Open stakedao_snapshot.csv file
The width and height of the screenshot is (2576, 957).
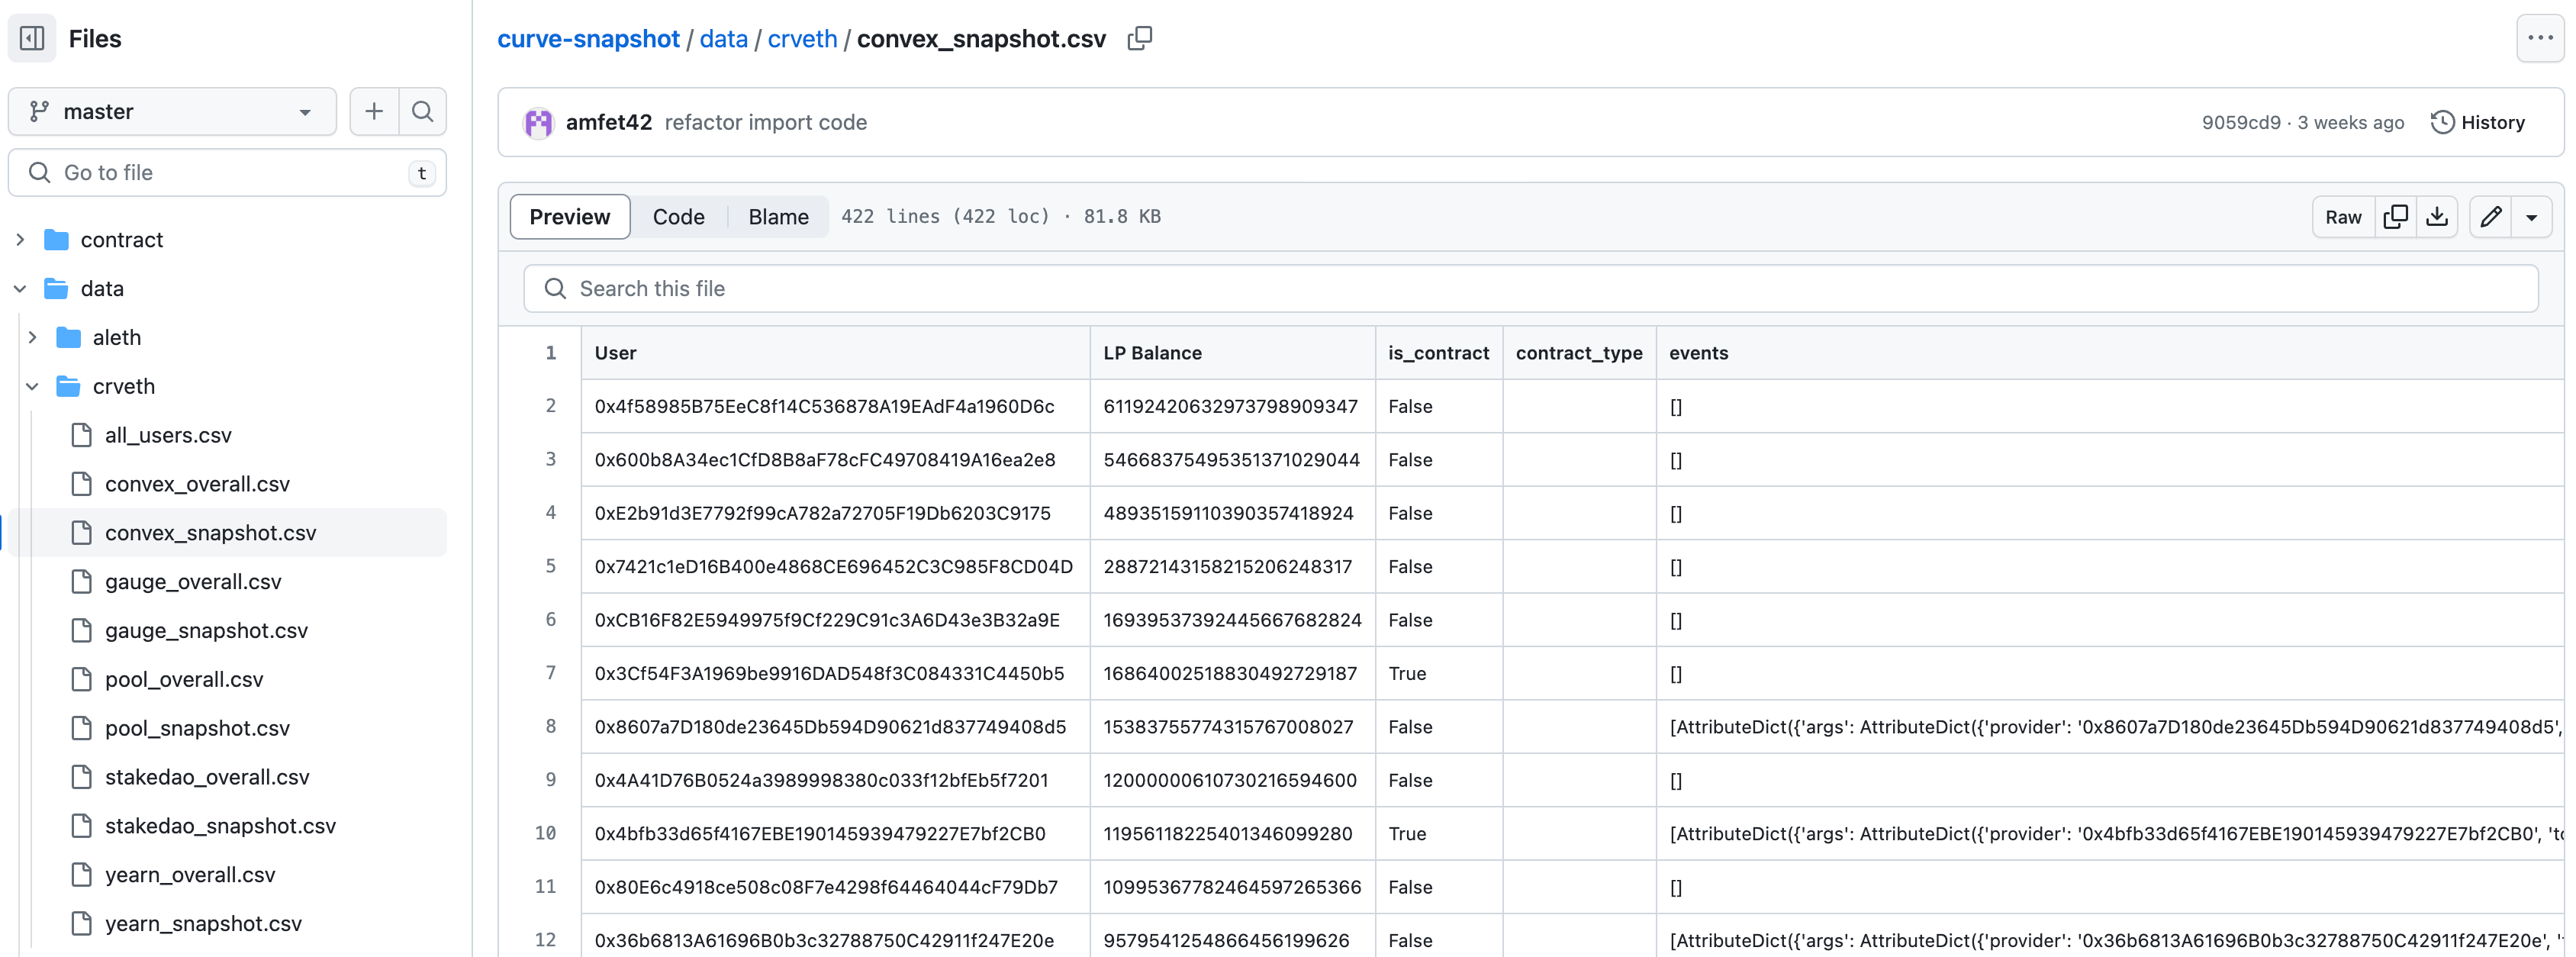click(220, 826)
